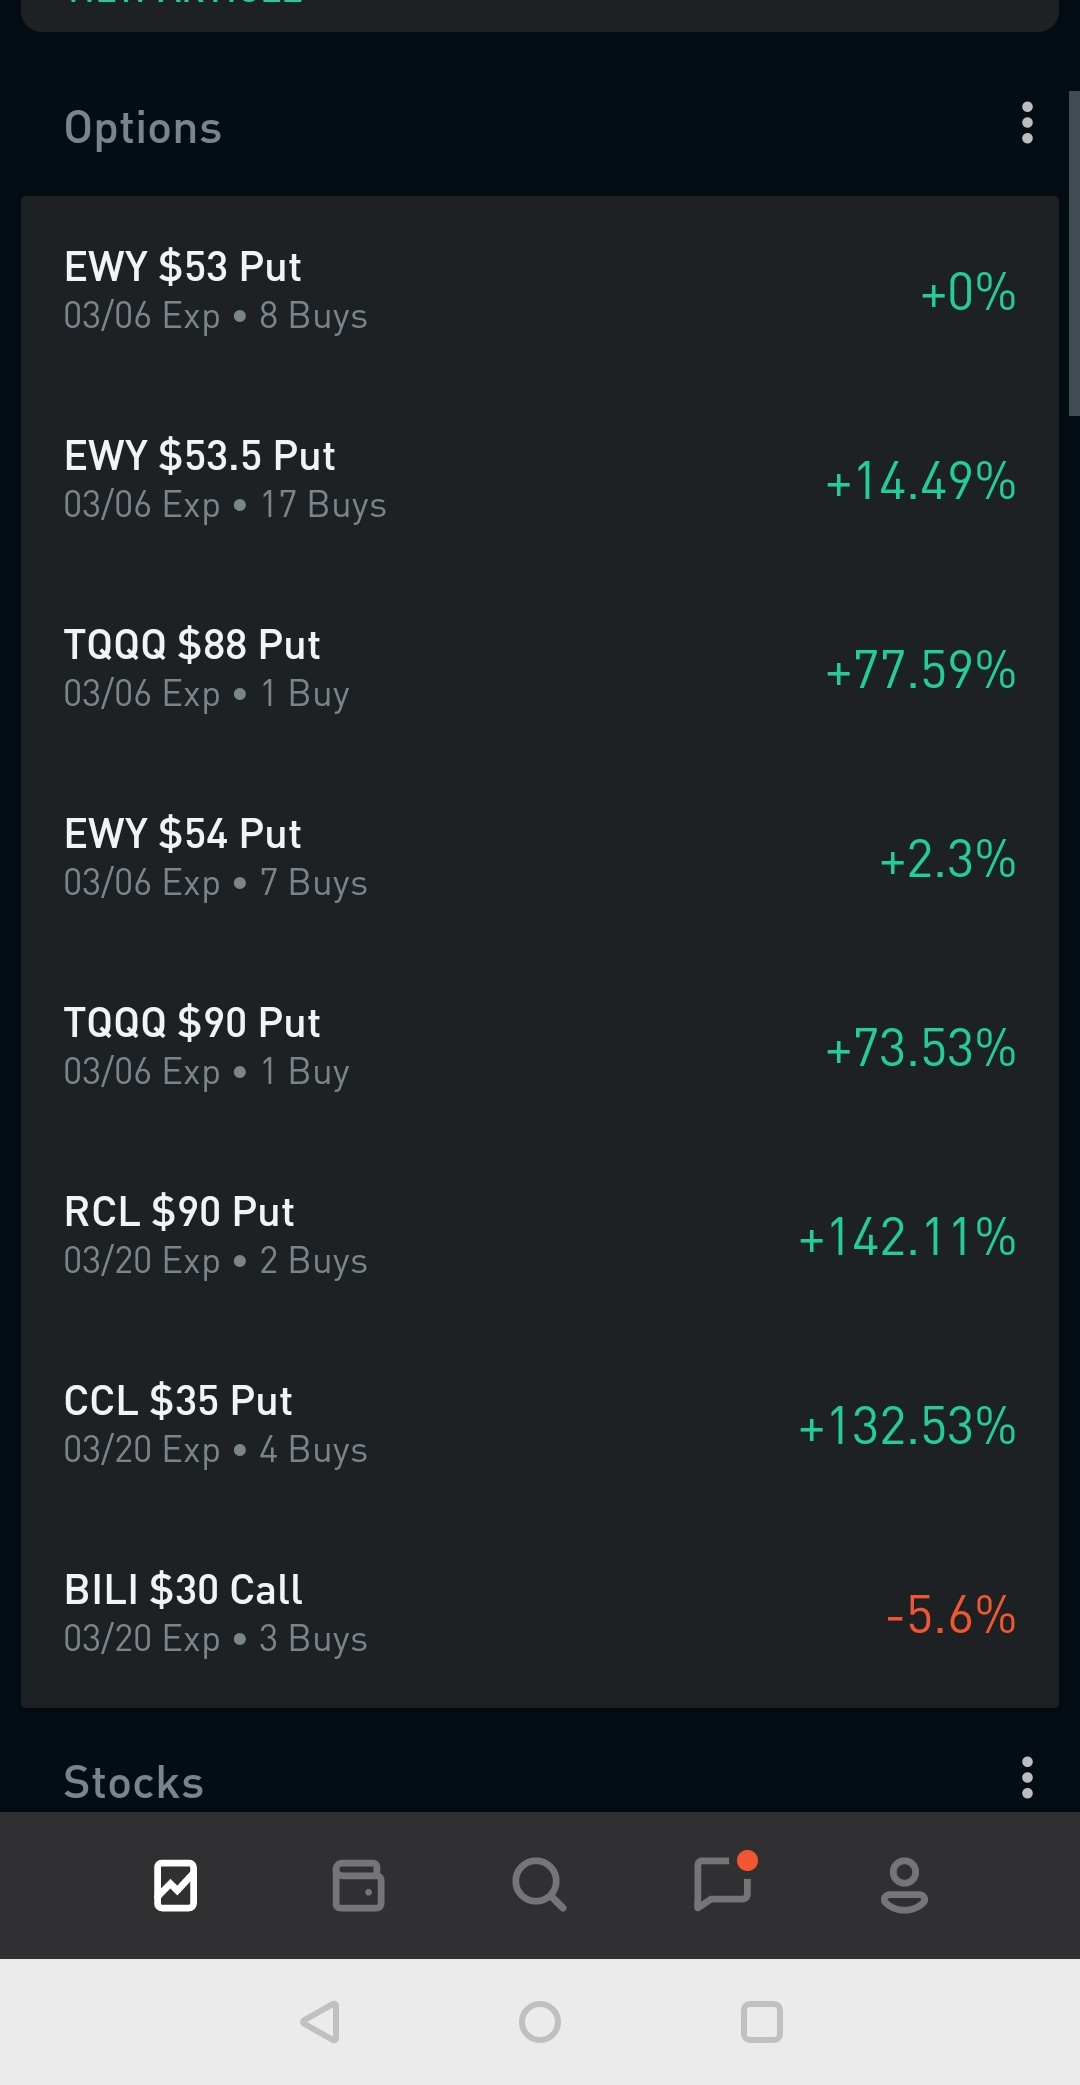The image size is (1080, 2085).
Task: Toggle the +142.11% return display
Action: coord(907,1237)
